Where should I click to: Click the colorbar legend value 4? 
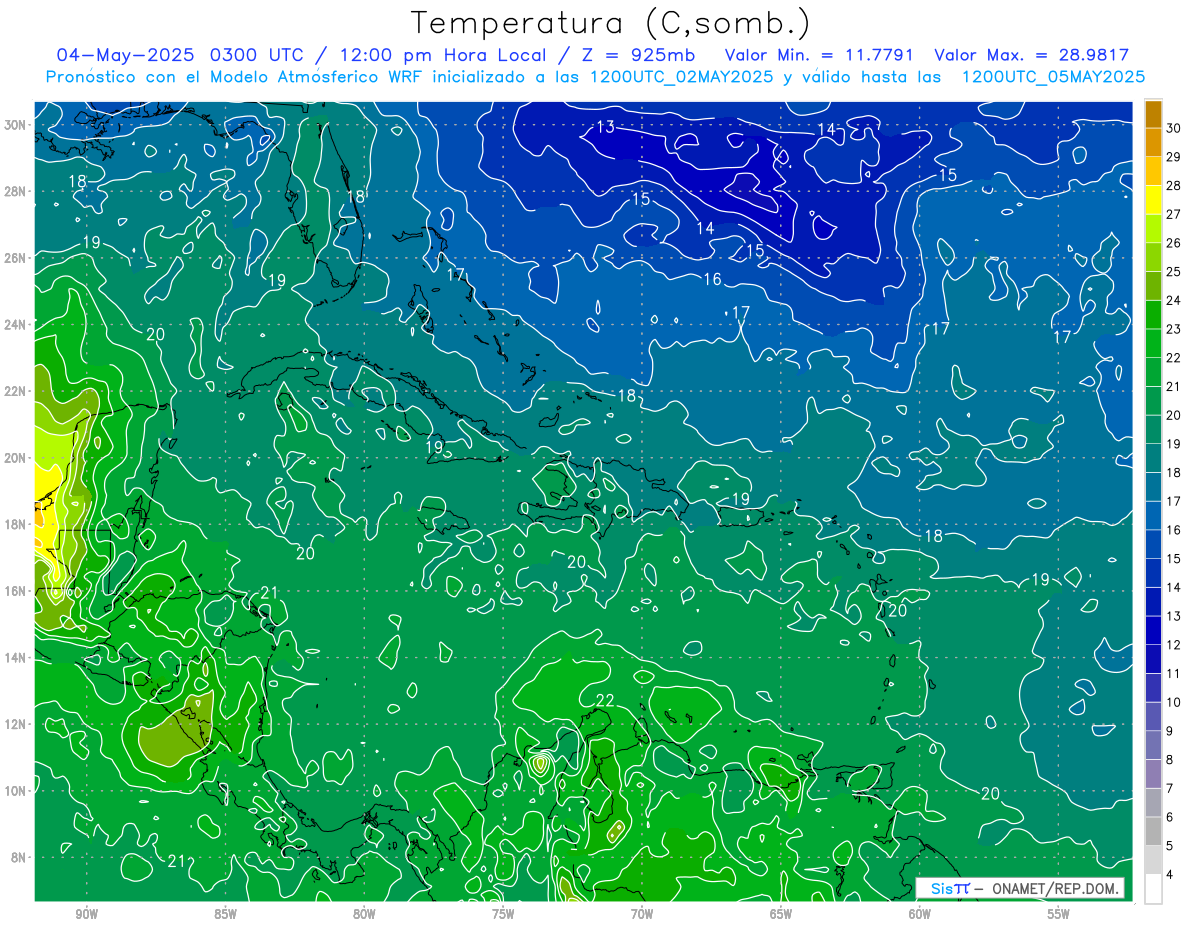tap(1170, 875)
